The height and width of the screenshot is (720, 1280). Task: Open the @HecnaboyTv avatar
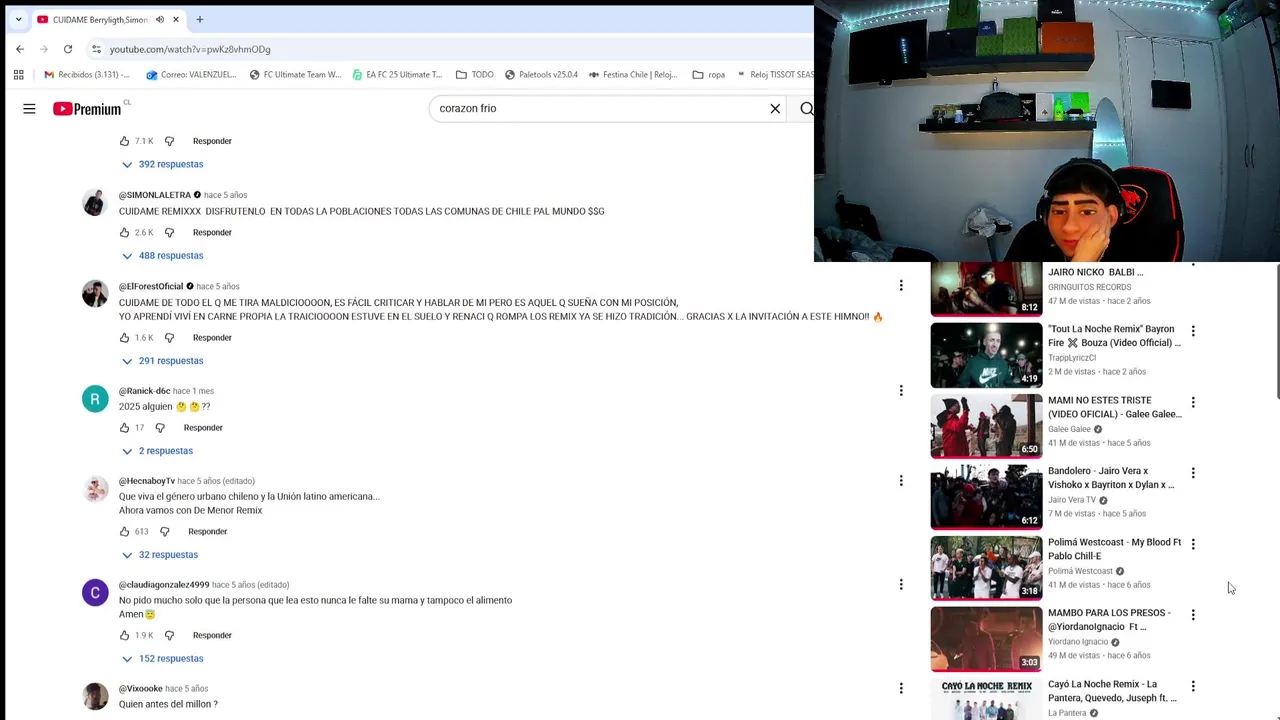pos(95,489)
